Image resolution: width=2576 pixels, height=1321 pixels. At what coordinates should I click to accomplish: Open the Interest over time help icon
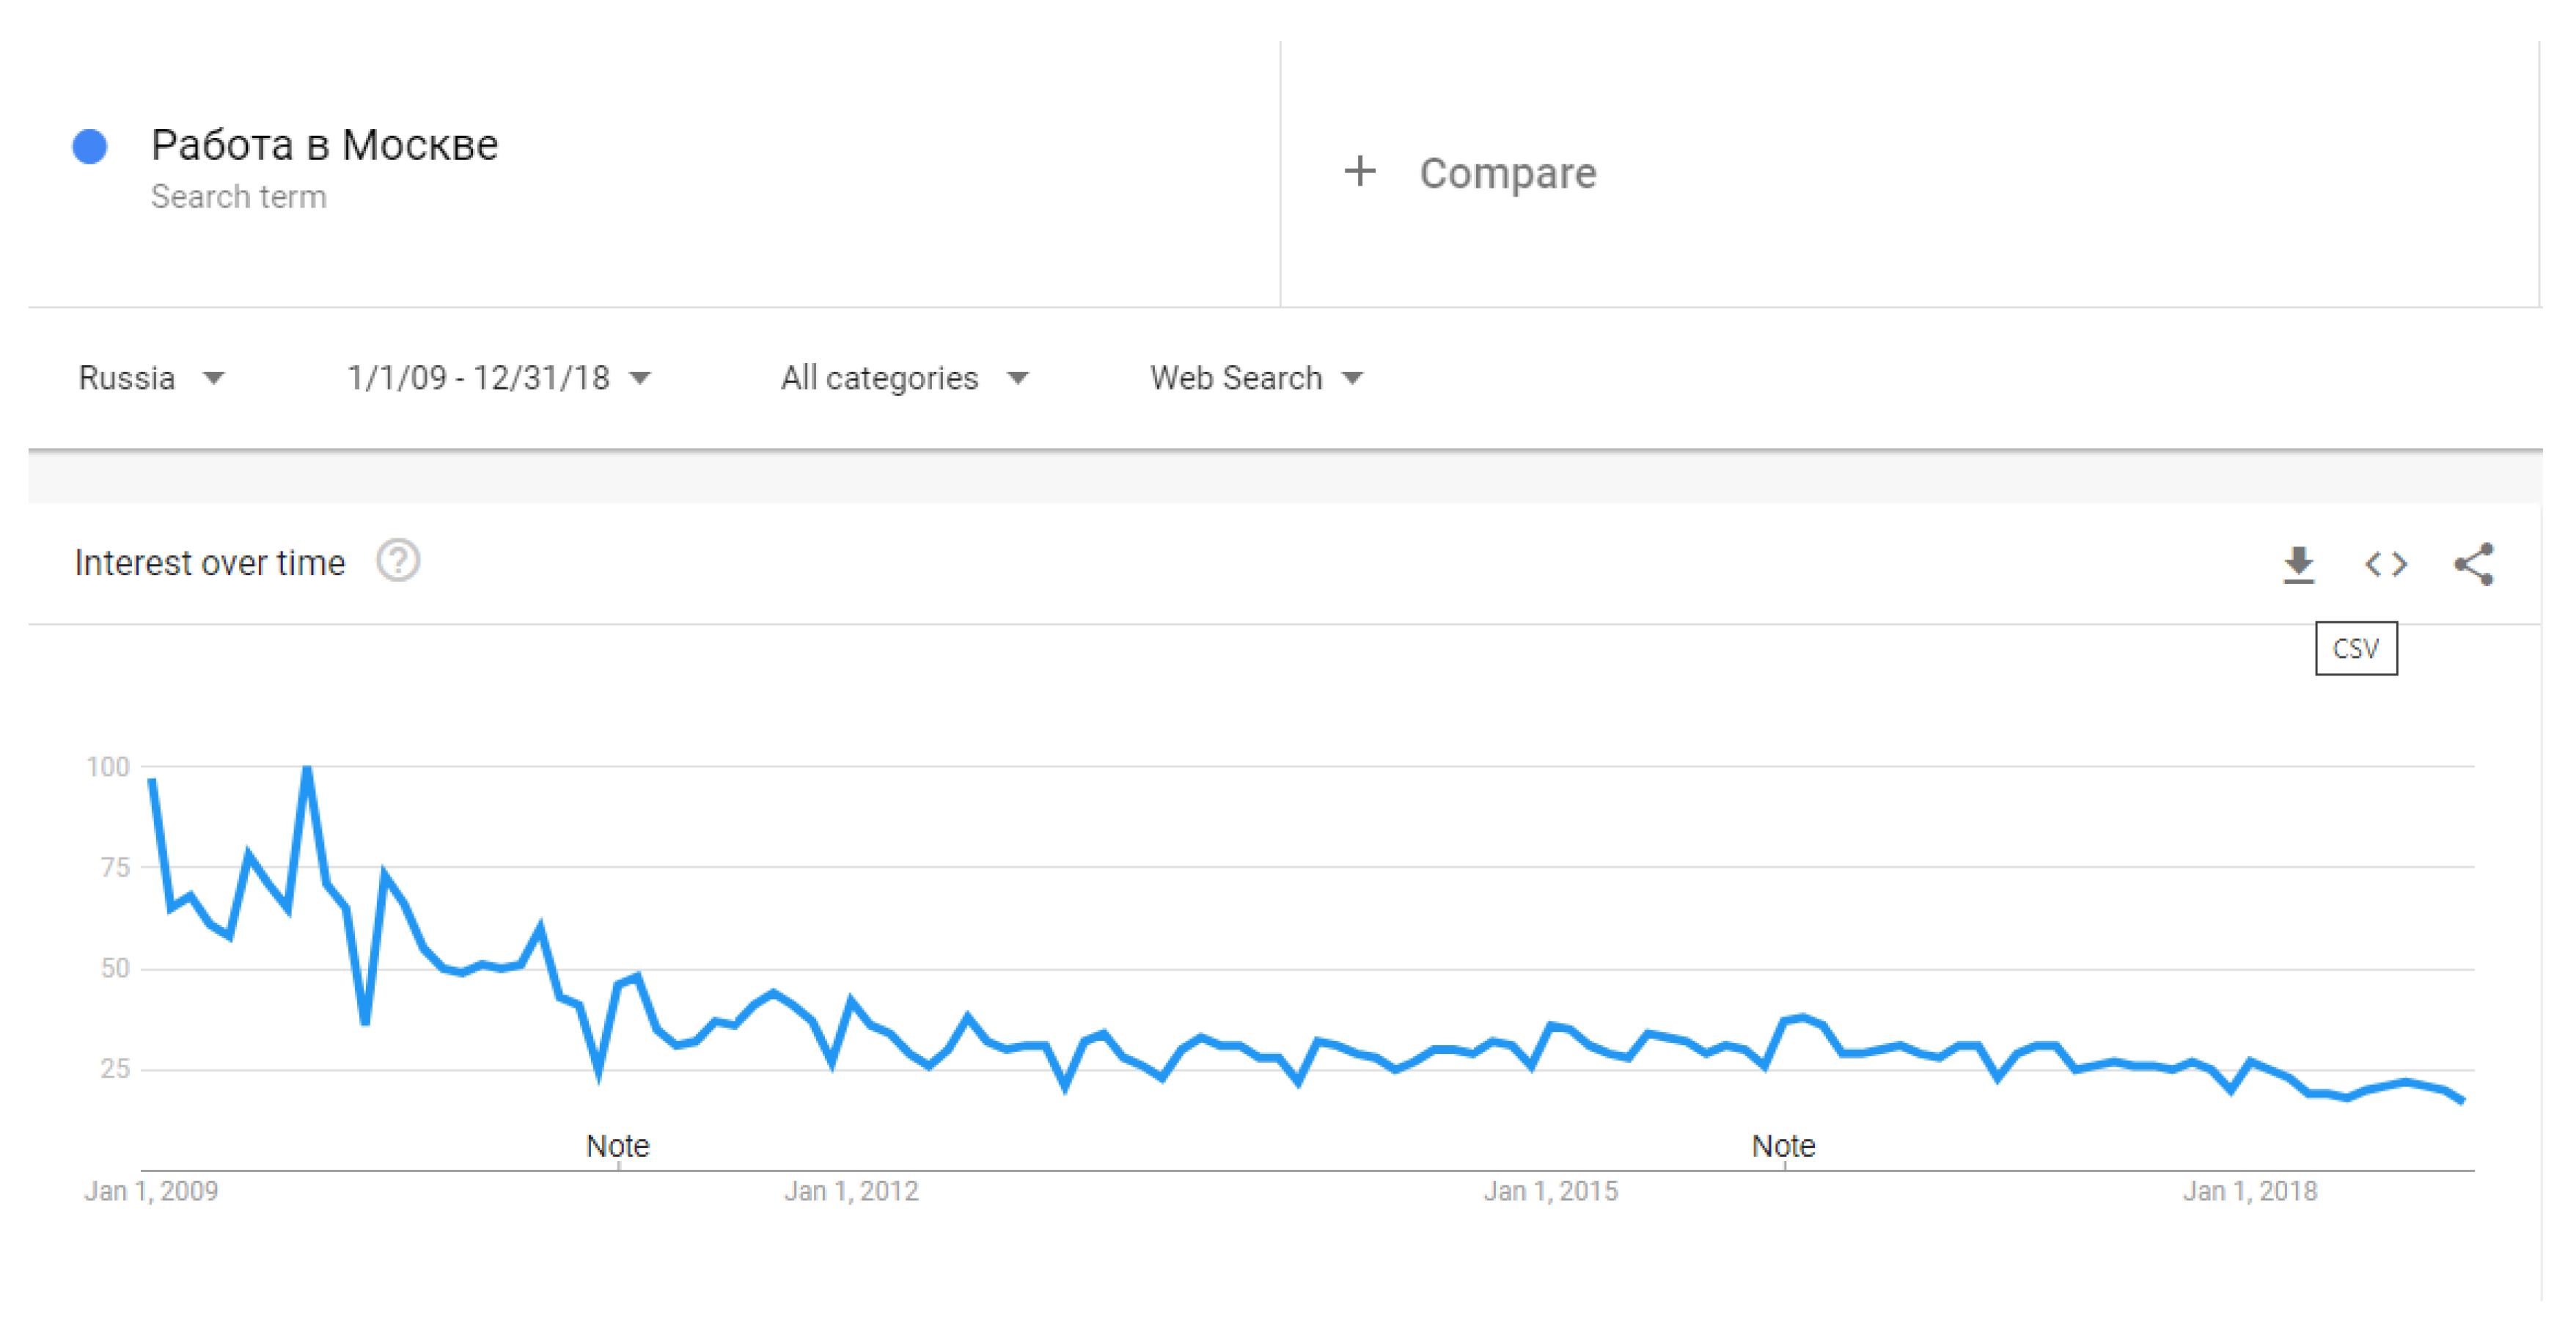[398, 561]
